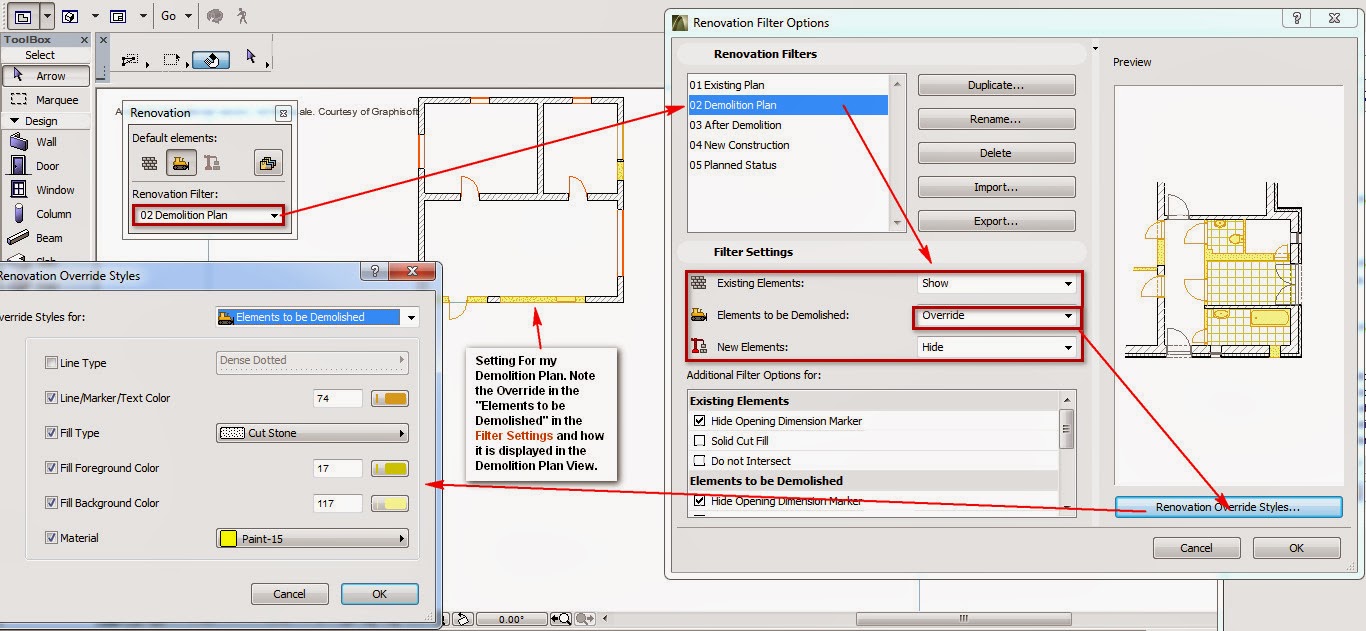This screenshot has width=1366, height=631.
Task: Click the Fill Foreground Color swatch
Action: pyautogui.click(x=389, y=468)
